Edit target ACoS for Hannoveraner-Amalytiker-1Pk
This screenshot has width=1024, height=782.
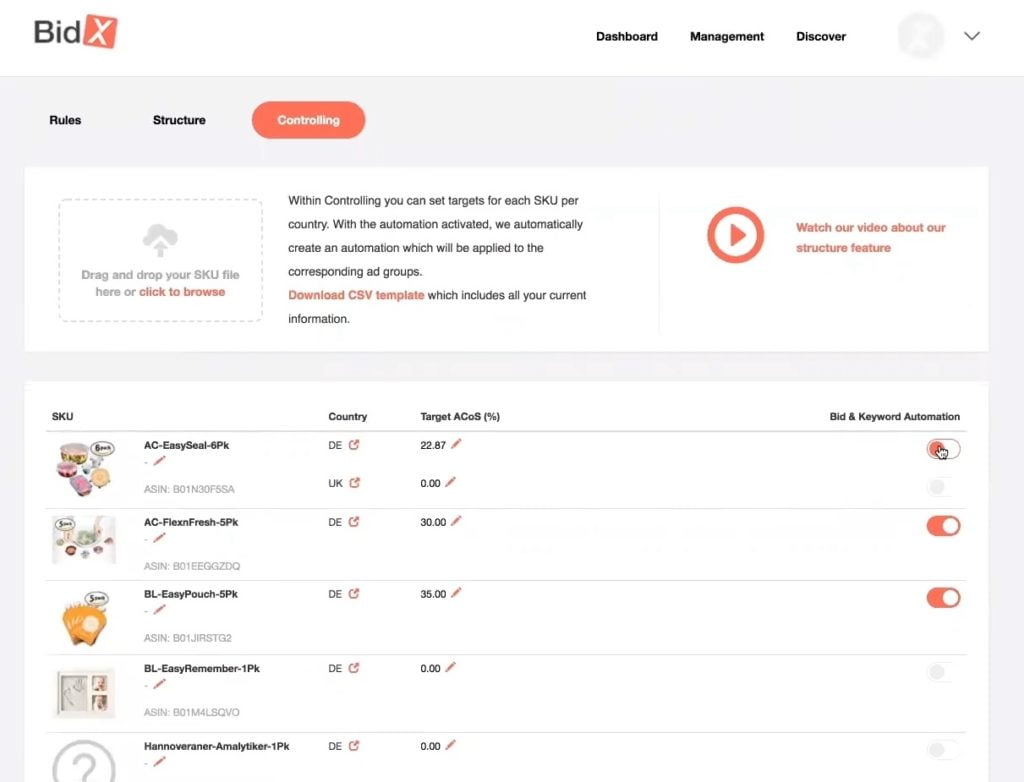(x=451, y=745)
